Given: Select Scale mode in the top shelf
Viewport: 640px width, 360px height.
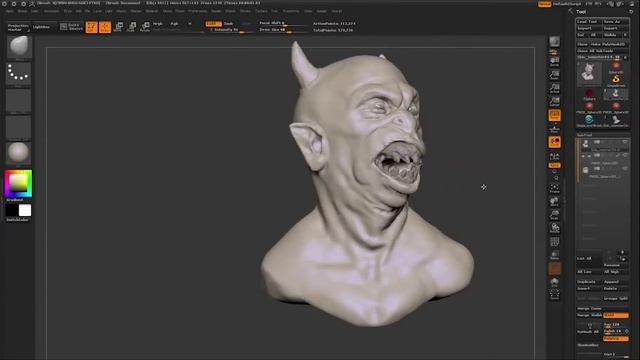Looking at the screenshot, I should pos(131,27).
